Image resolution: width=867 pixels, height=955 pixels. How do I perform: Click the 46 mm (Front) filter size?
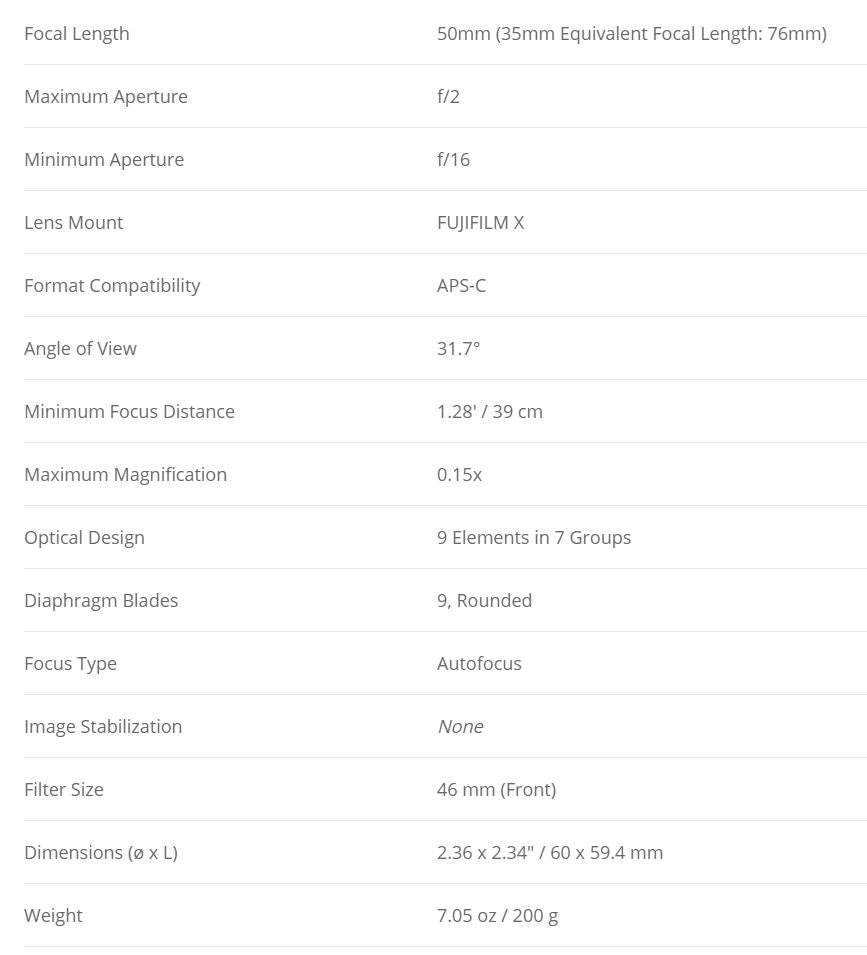click(496, 790)
